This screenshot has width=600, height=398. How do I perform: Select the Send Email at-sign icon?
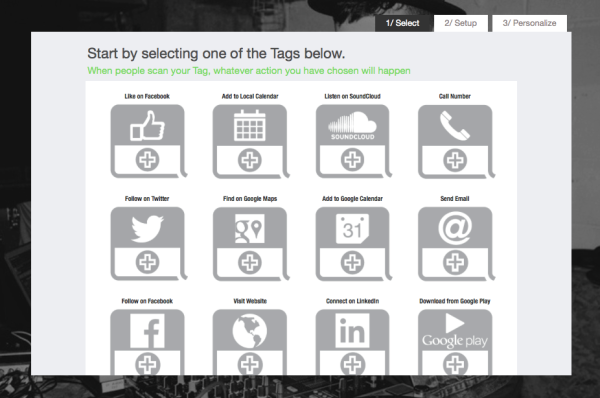(x=455, y=228)
